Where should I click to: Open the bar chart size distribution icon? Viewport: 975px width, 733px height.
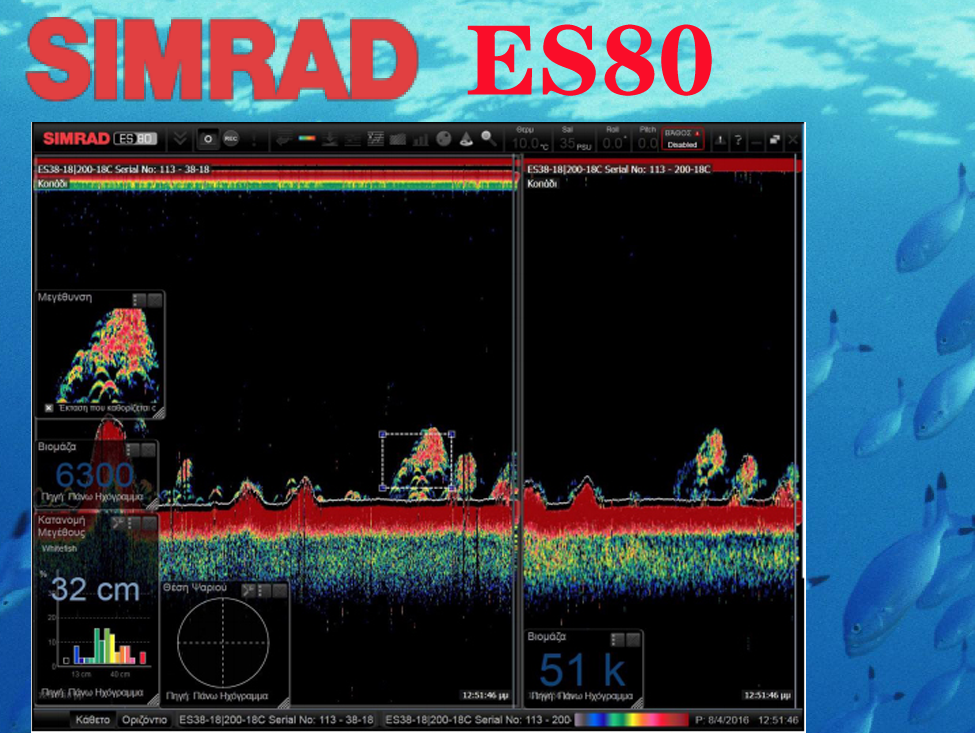[421, 139]
